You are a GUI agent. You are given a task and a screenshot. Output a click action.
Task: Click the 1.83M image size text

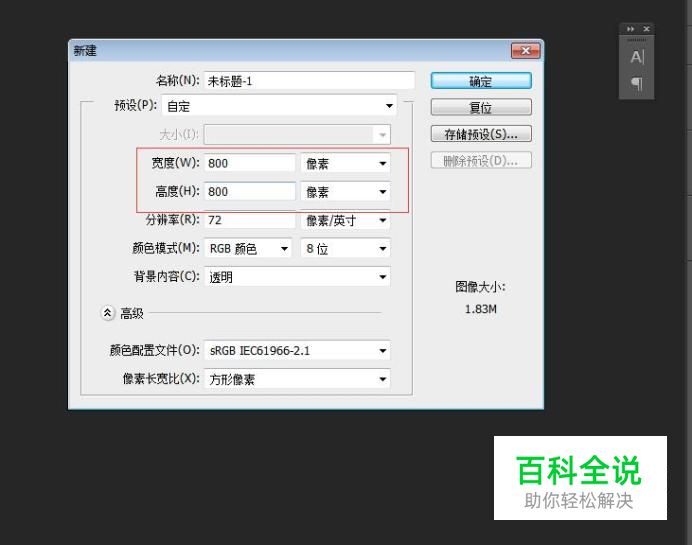click(x=481, y=309)
